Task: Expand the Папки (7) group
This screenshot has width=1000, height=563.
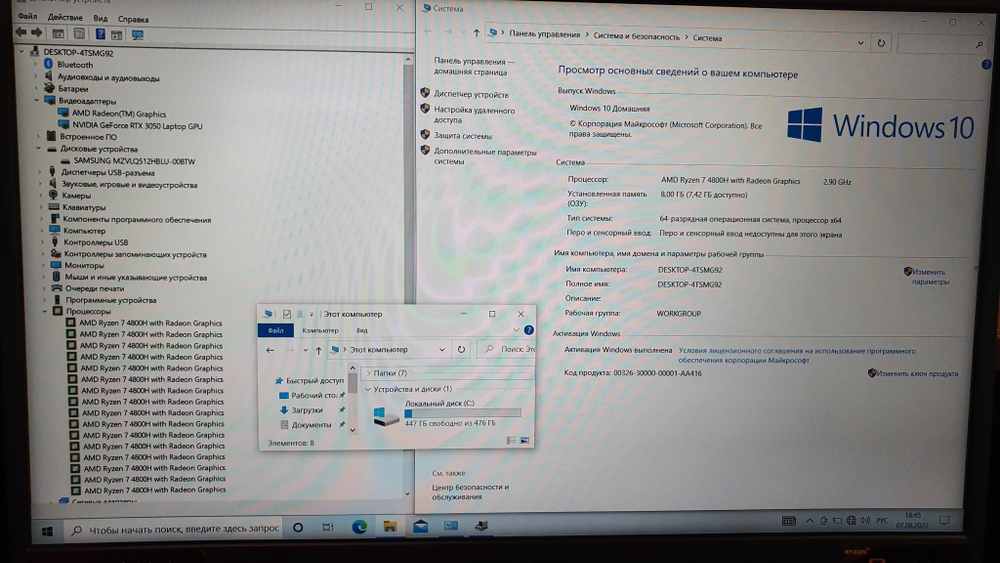Action: coord(368,373)
